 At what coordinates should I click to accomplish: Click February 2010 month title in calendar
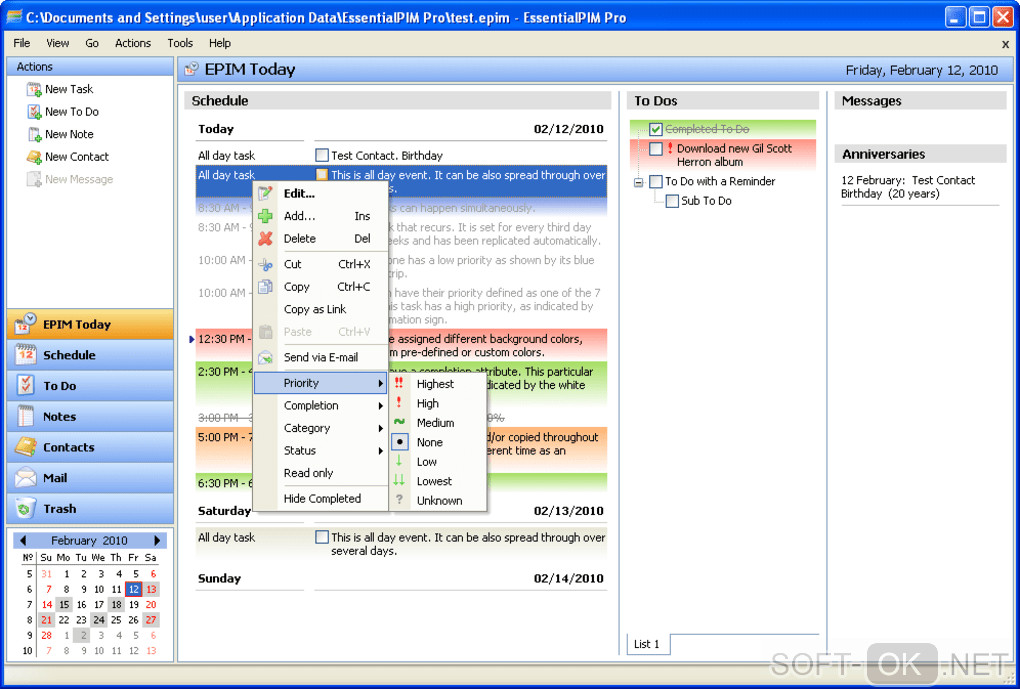pyautogui.click(x=89, y=541)
